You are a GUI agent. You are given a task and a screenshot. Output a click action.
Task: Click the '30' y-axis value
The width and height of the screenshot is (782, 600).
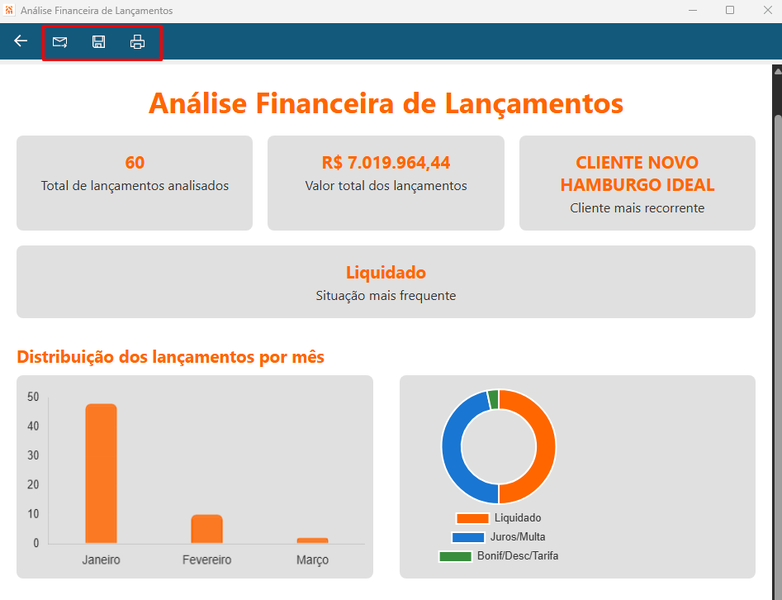click(33, 455)
